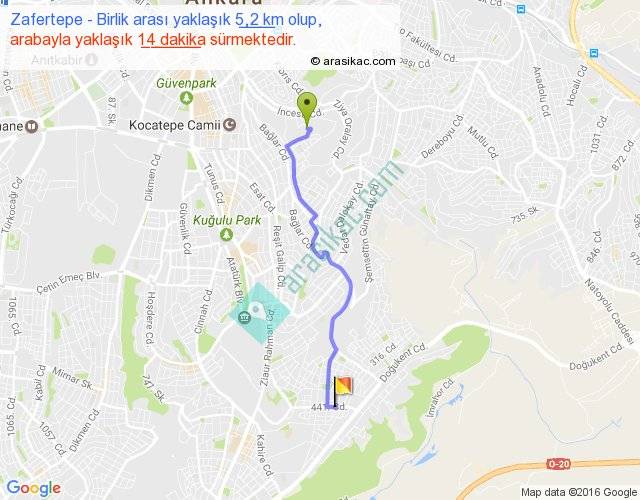Click the arasikac.com copyright text
The height and width of the screenshot is (500, 640).
353,61
